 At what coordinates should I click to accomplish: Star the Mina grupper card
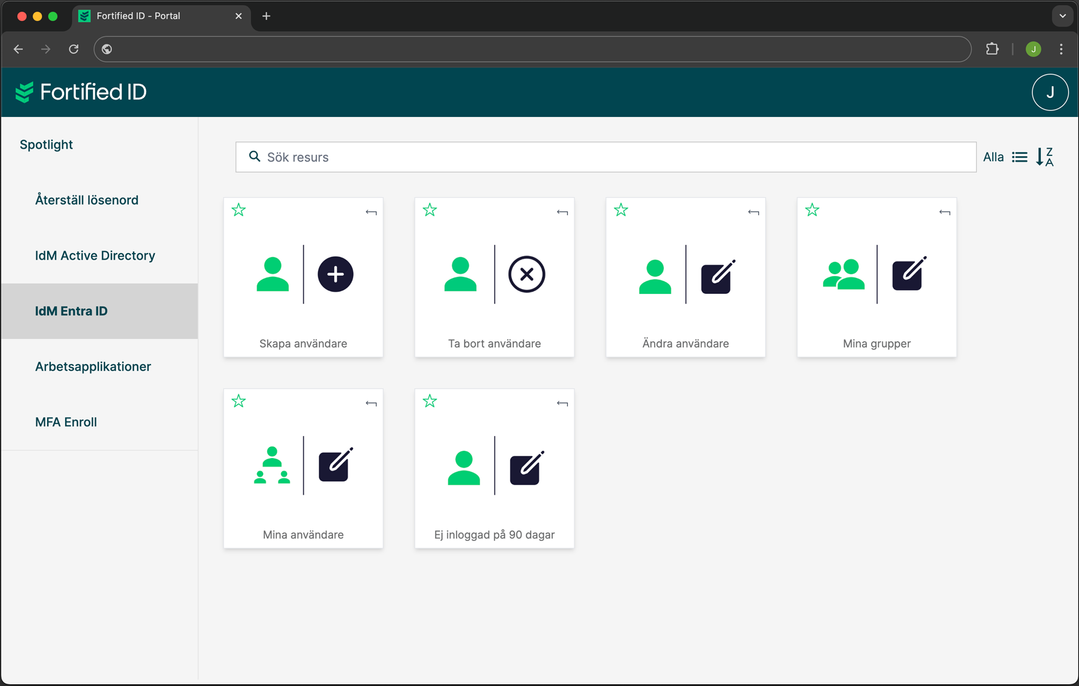[813, 210]
